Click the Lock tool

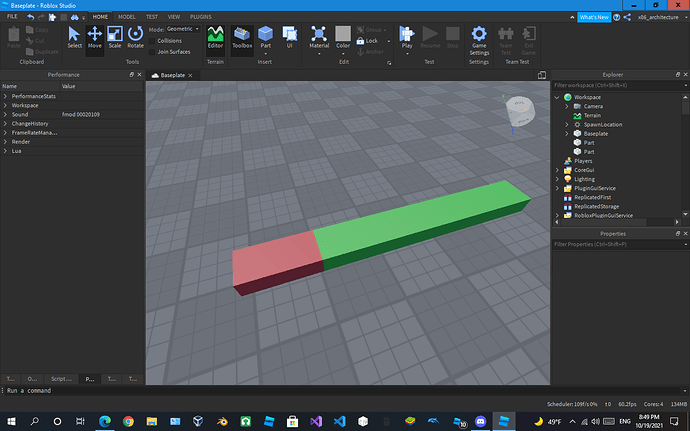tap(367, 41)
